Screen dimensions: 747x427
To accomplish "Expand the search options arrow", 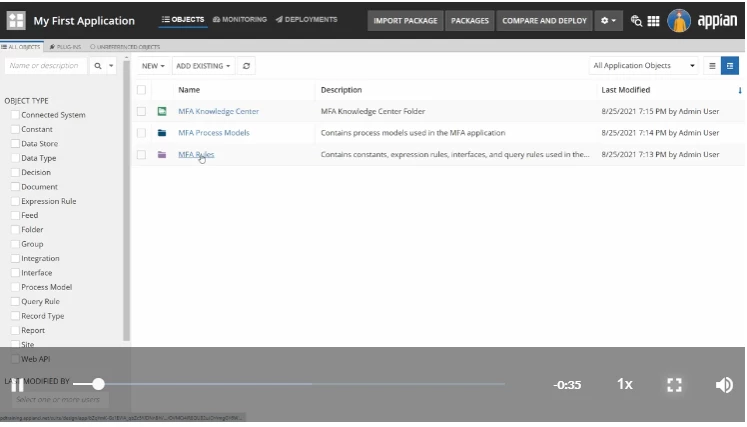I will (x=111, y=66).
